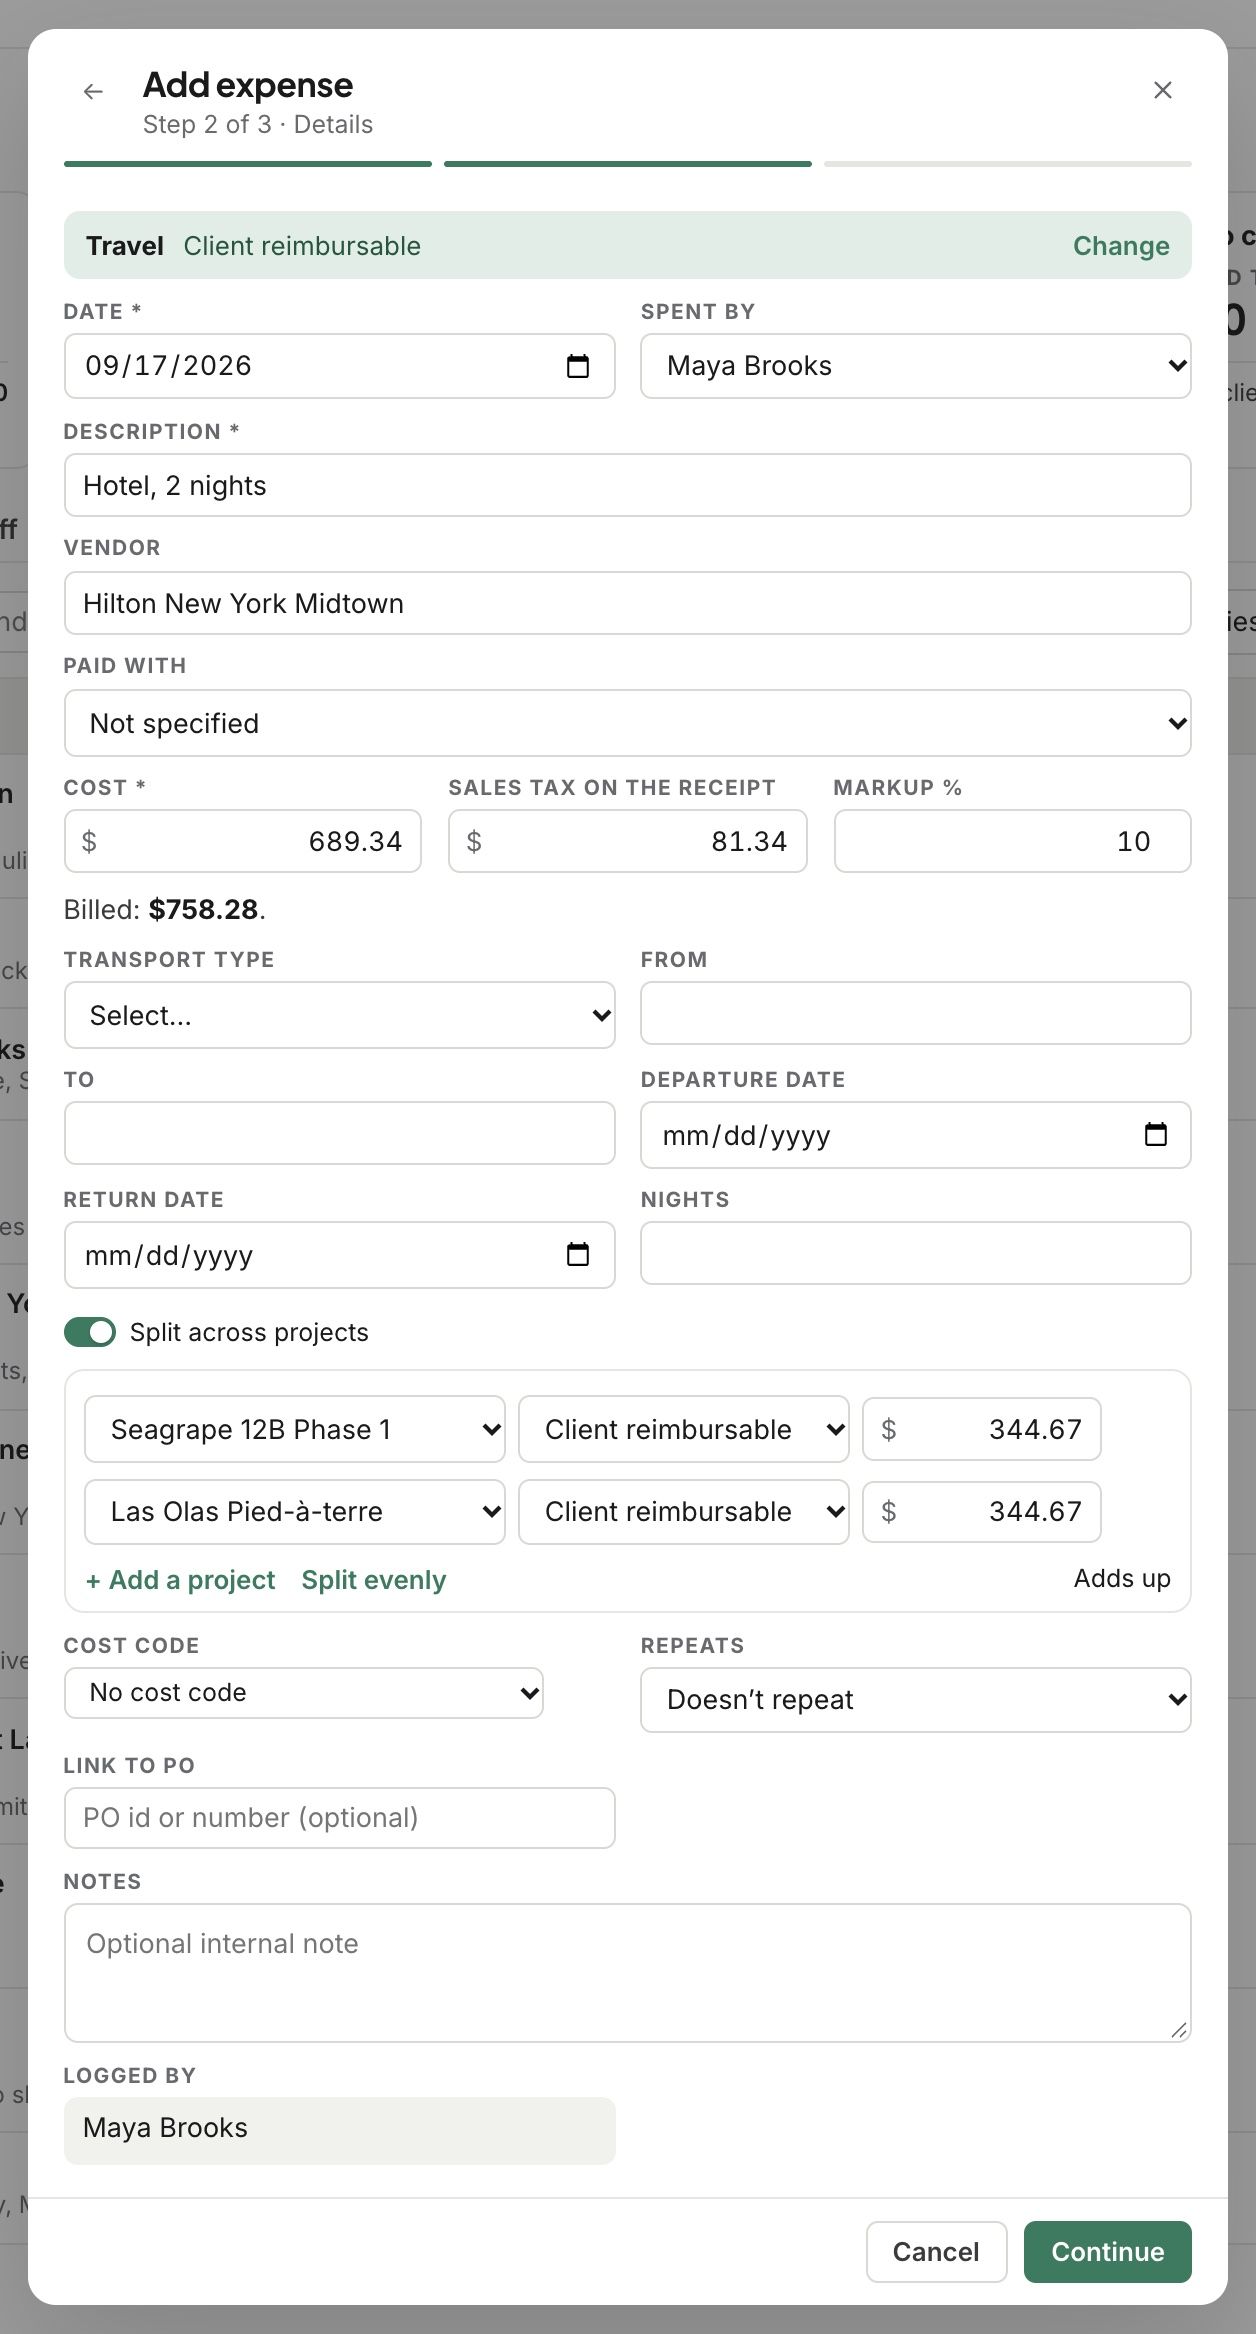This screenshot has width=1256, height=2334.
Task: Click the Vendor input field
Action: pos(627,603)
